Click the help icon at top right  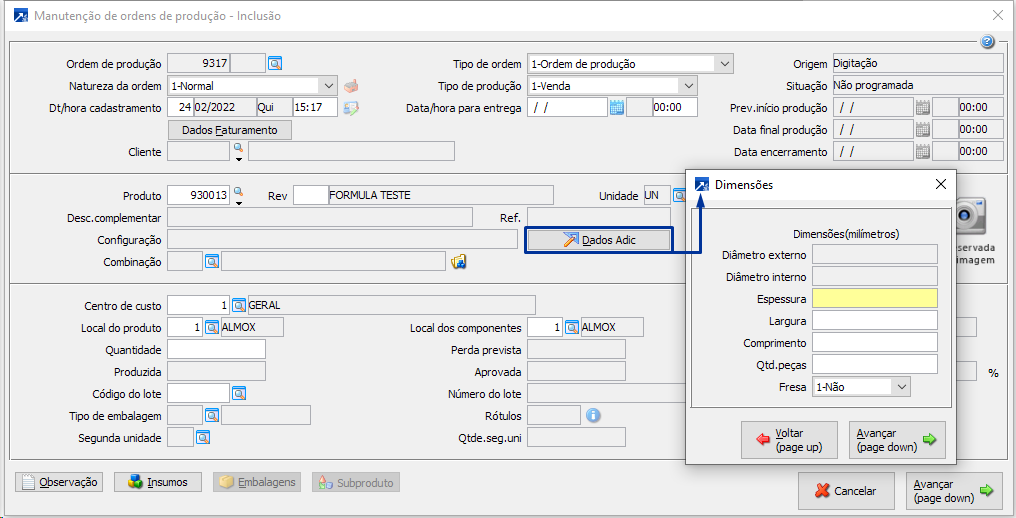click(x=987, y=42)
